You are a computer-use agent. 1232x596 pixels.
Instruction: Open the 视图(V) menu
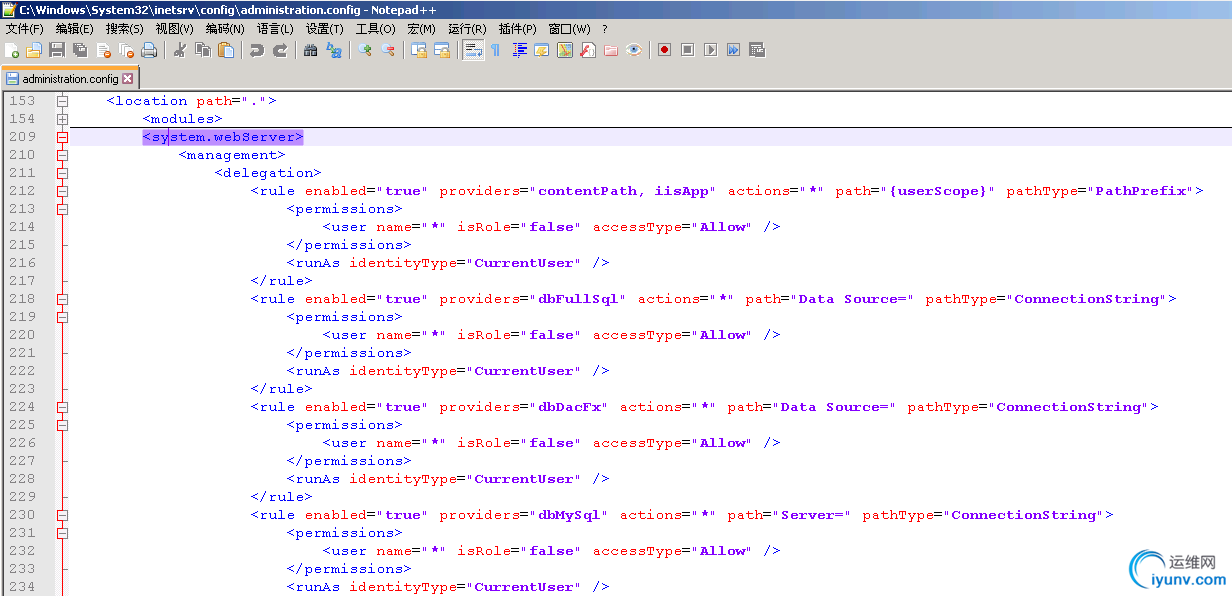pyautogui.click(x=175, y=29)
